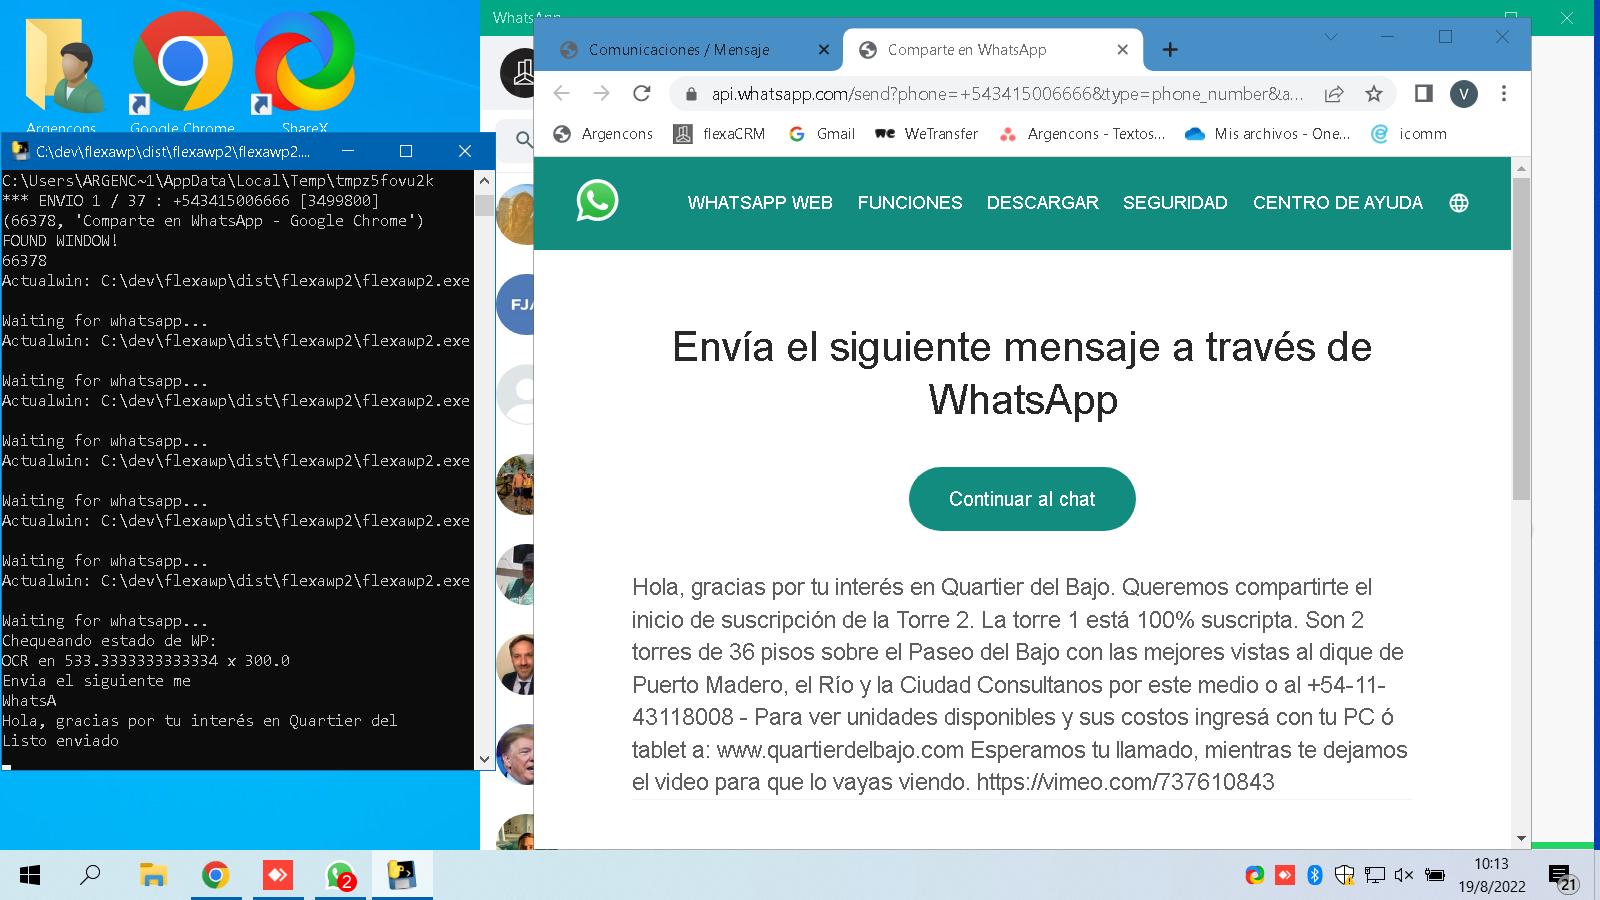Open notification center with 21 badge
This screenshot has width=1600, height=900.
(x=1563, y=877)
